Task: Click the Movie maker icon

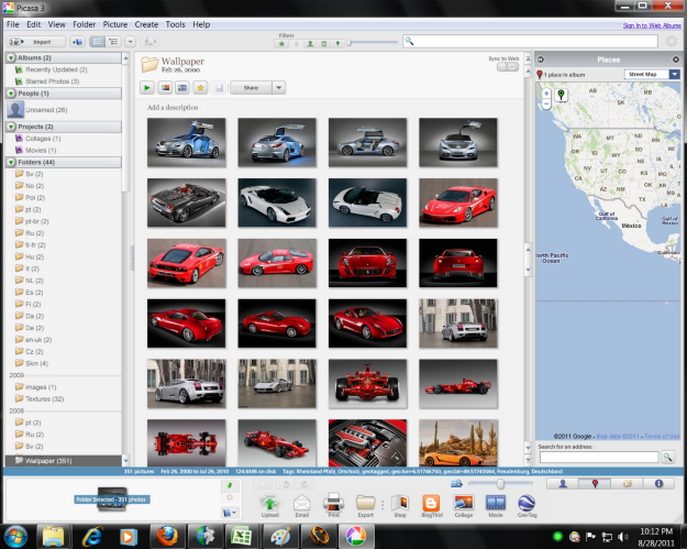Action: tap(494, 503)
